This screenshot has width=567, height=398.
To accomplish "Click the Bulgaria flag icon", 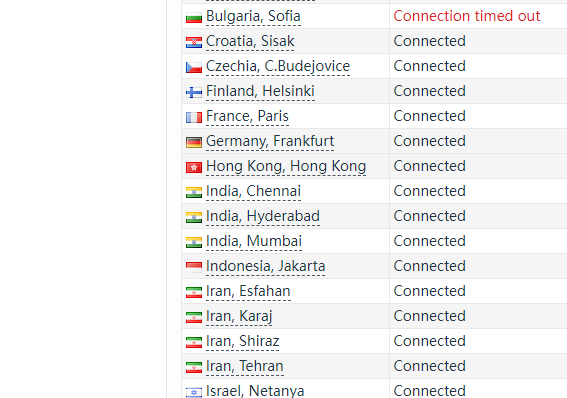I will coord(194,17).
